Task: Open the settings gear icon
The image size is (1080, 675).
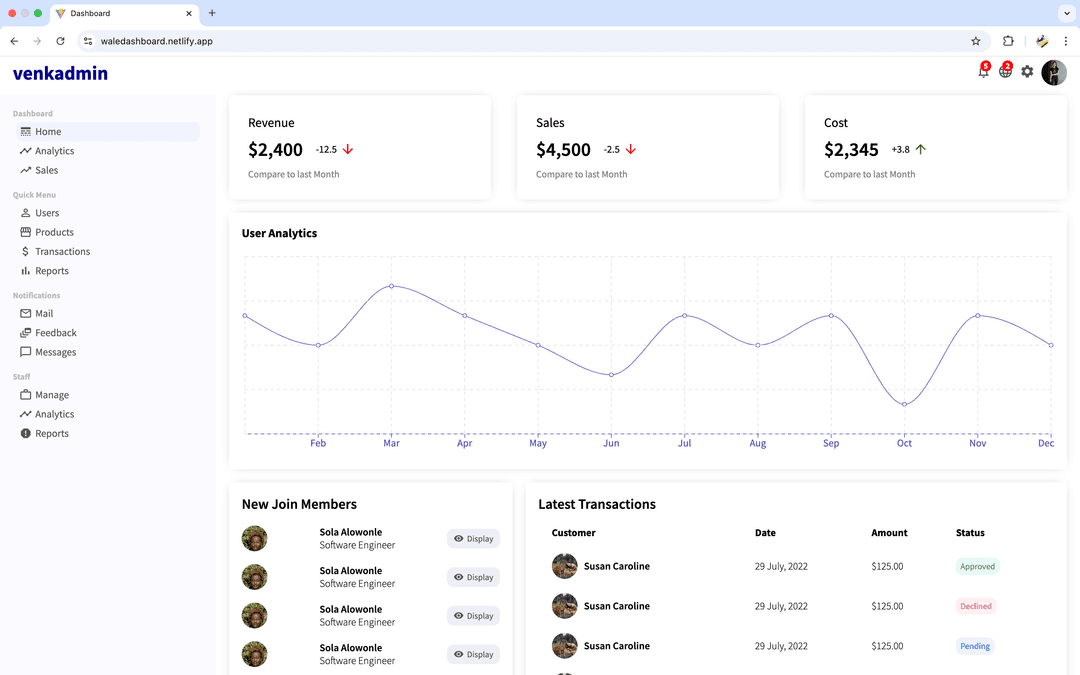Action: click(1027, 72)
